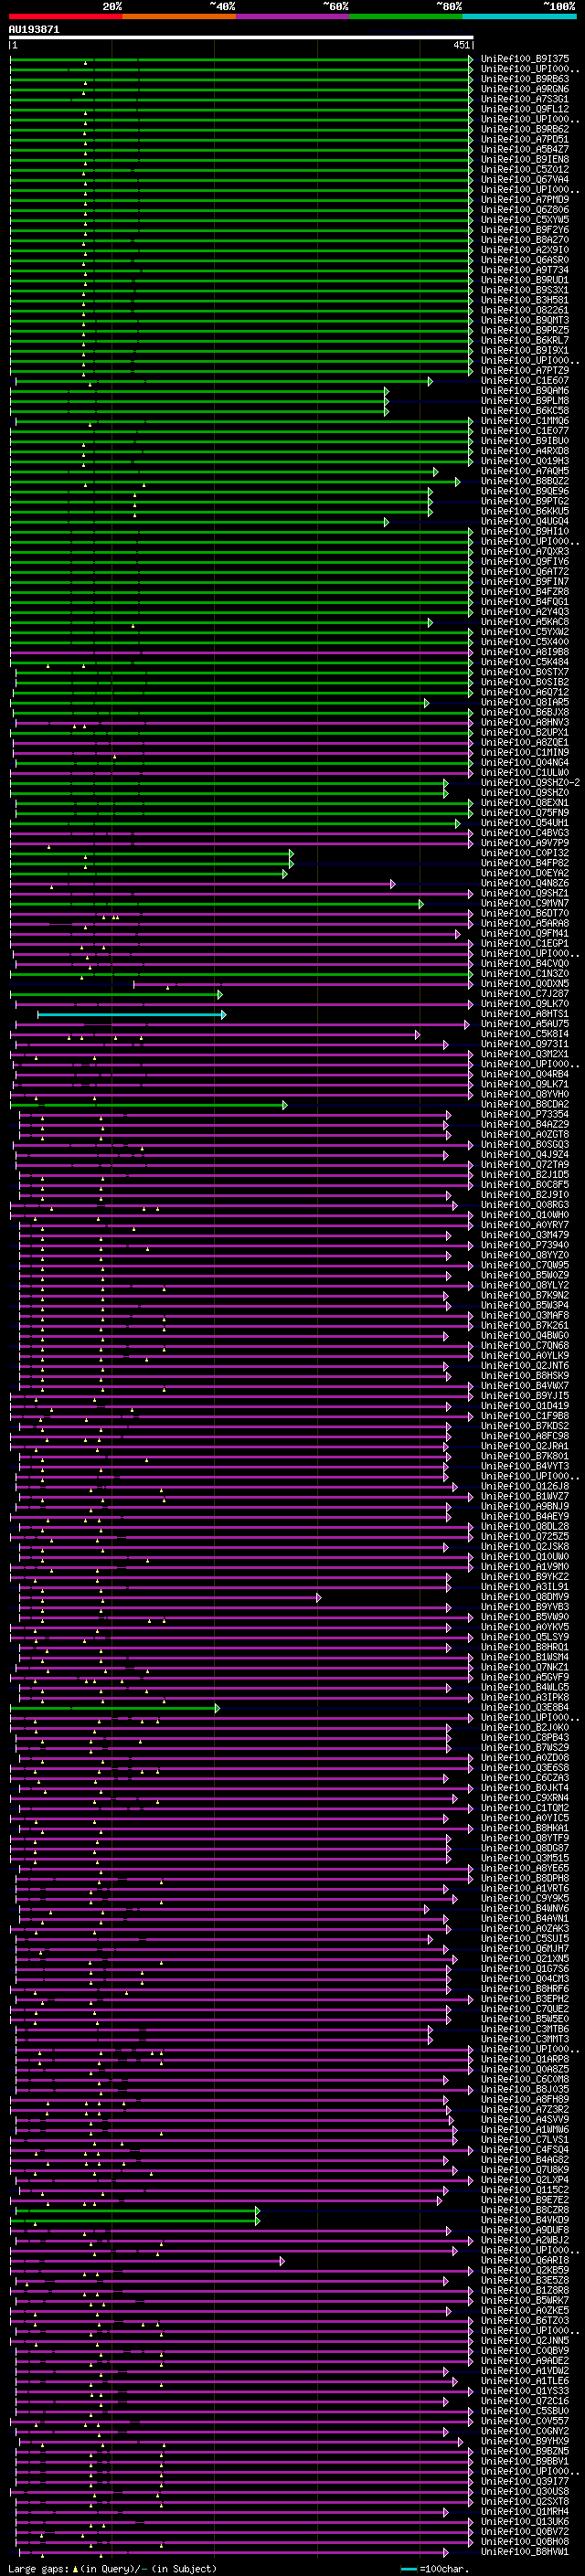Select hit label UniRef100_A7AQH5
This screenshot has width=585, height=2576.
[x=525, y=471]
